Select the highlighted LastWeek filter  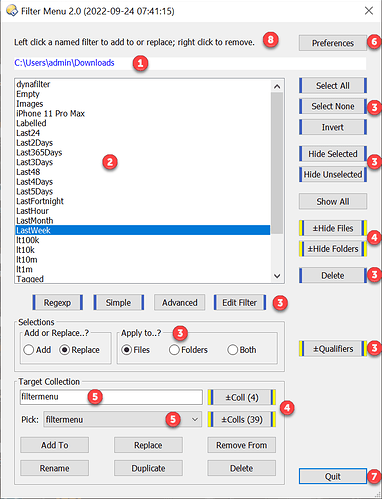point(143,230)
